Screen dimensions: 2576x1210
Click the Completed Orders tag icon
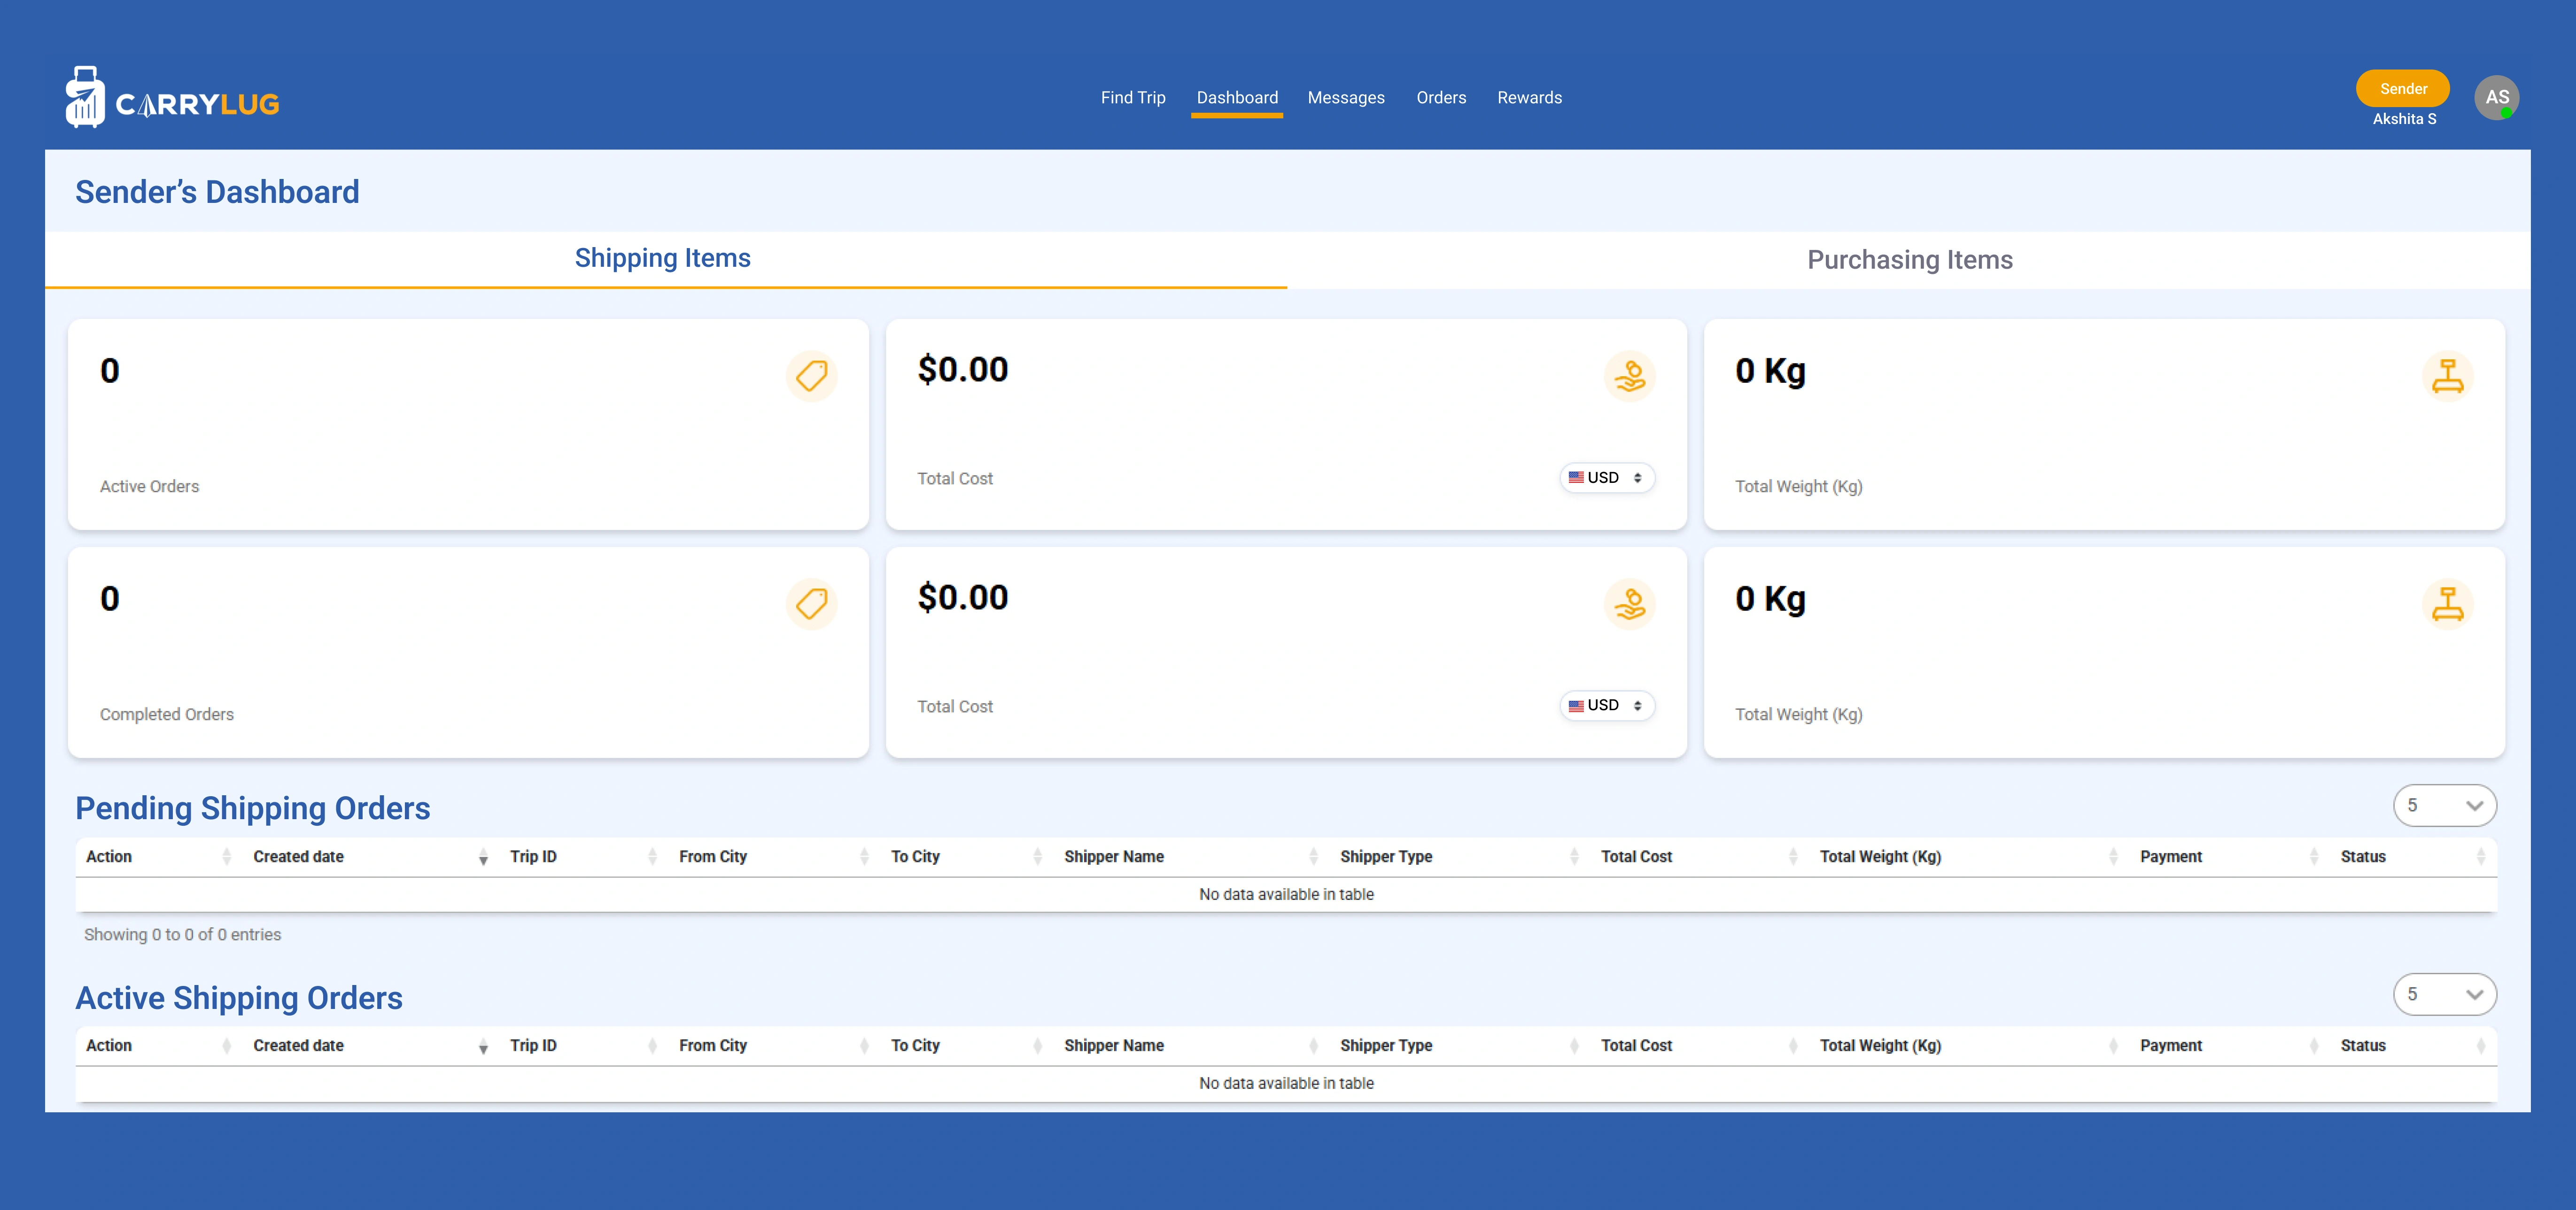[811, 604]
